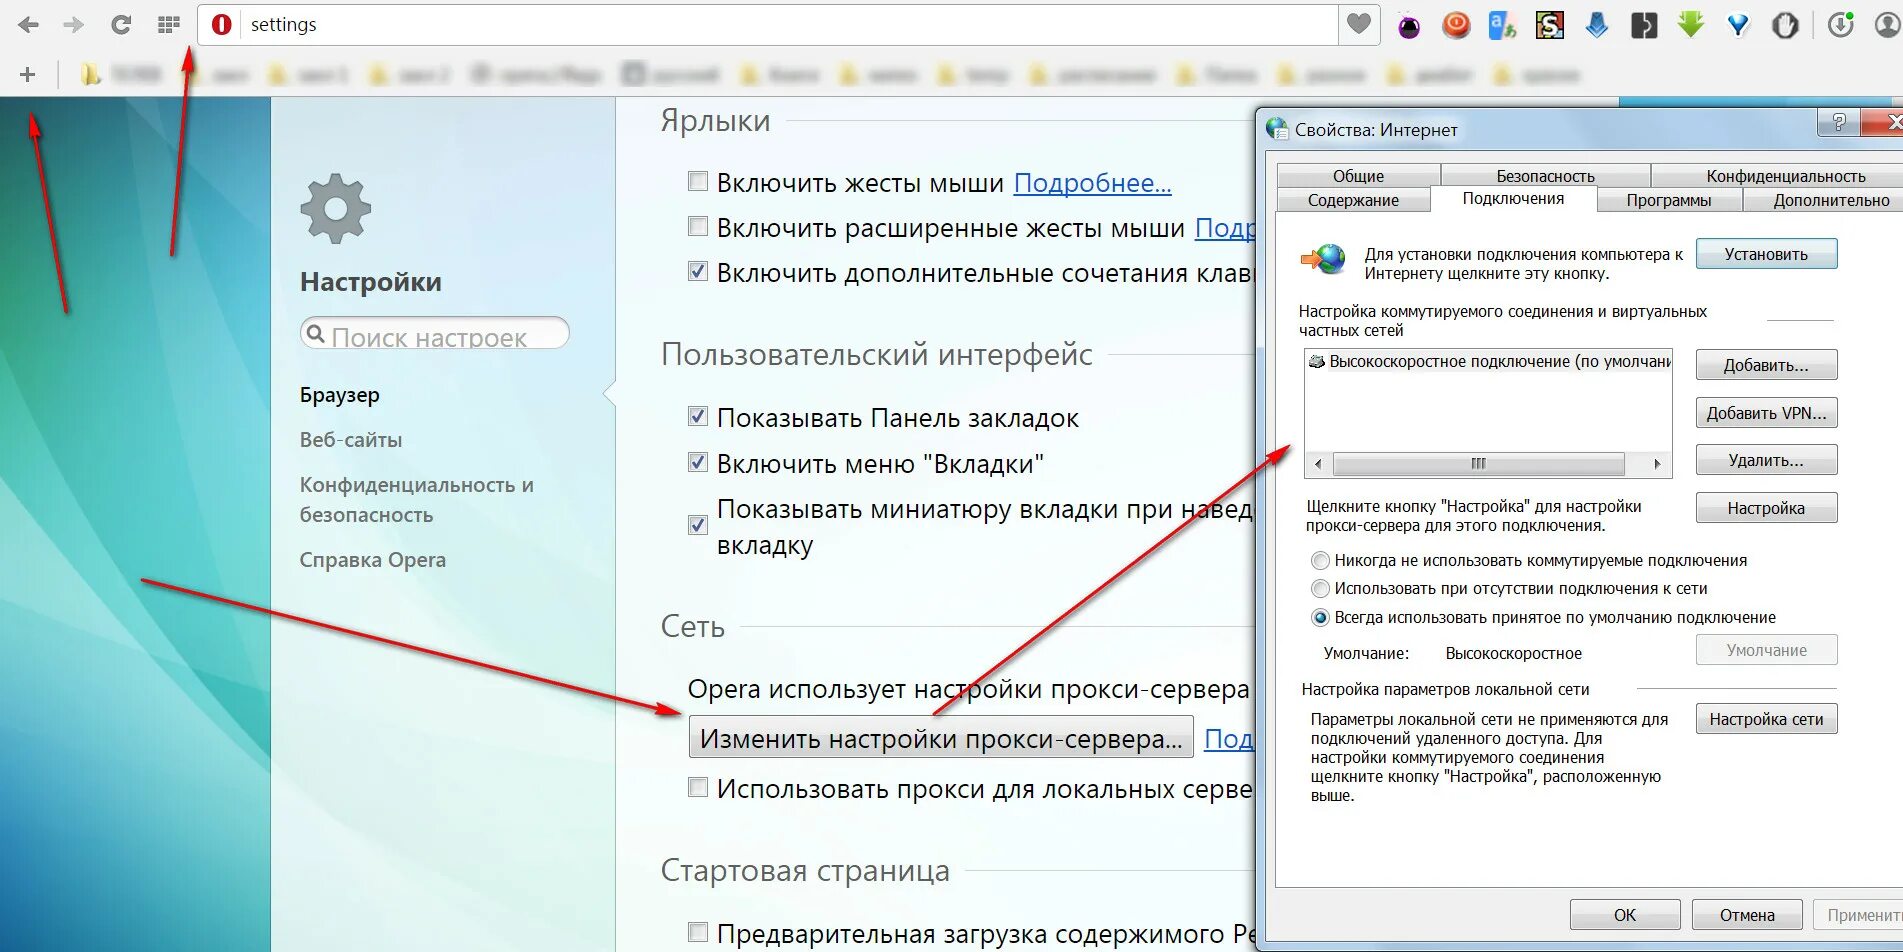
Task: Open the Подробнее link for mouse gestures
Action: tap(1092, 183)
